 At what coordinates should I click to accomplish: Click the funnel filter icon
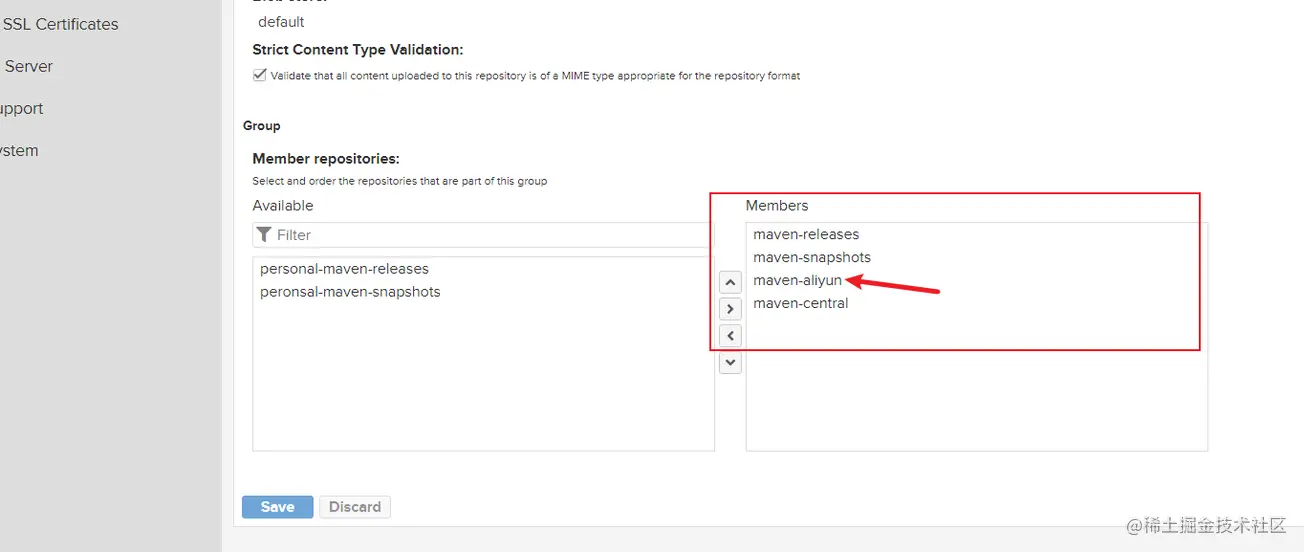coord(264,234)
